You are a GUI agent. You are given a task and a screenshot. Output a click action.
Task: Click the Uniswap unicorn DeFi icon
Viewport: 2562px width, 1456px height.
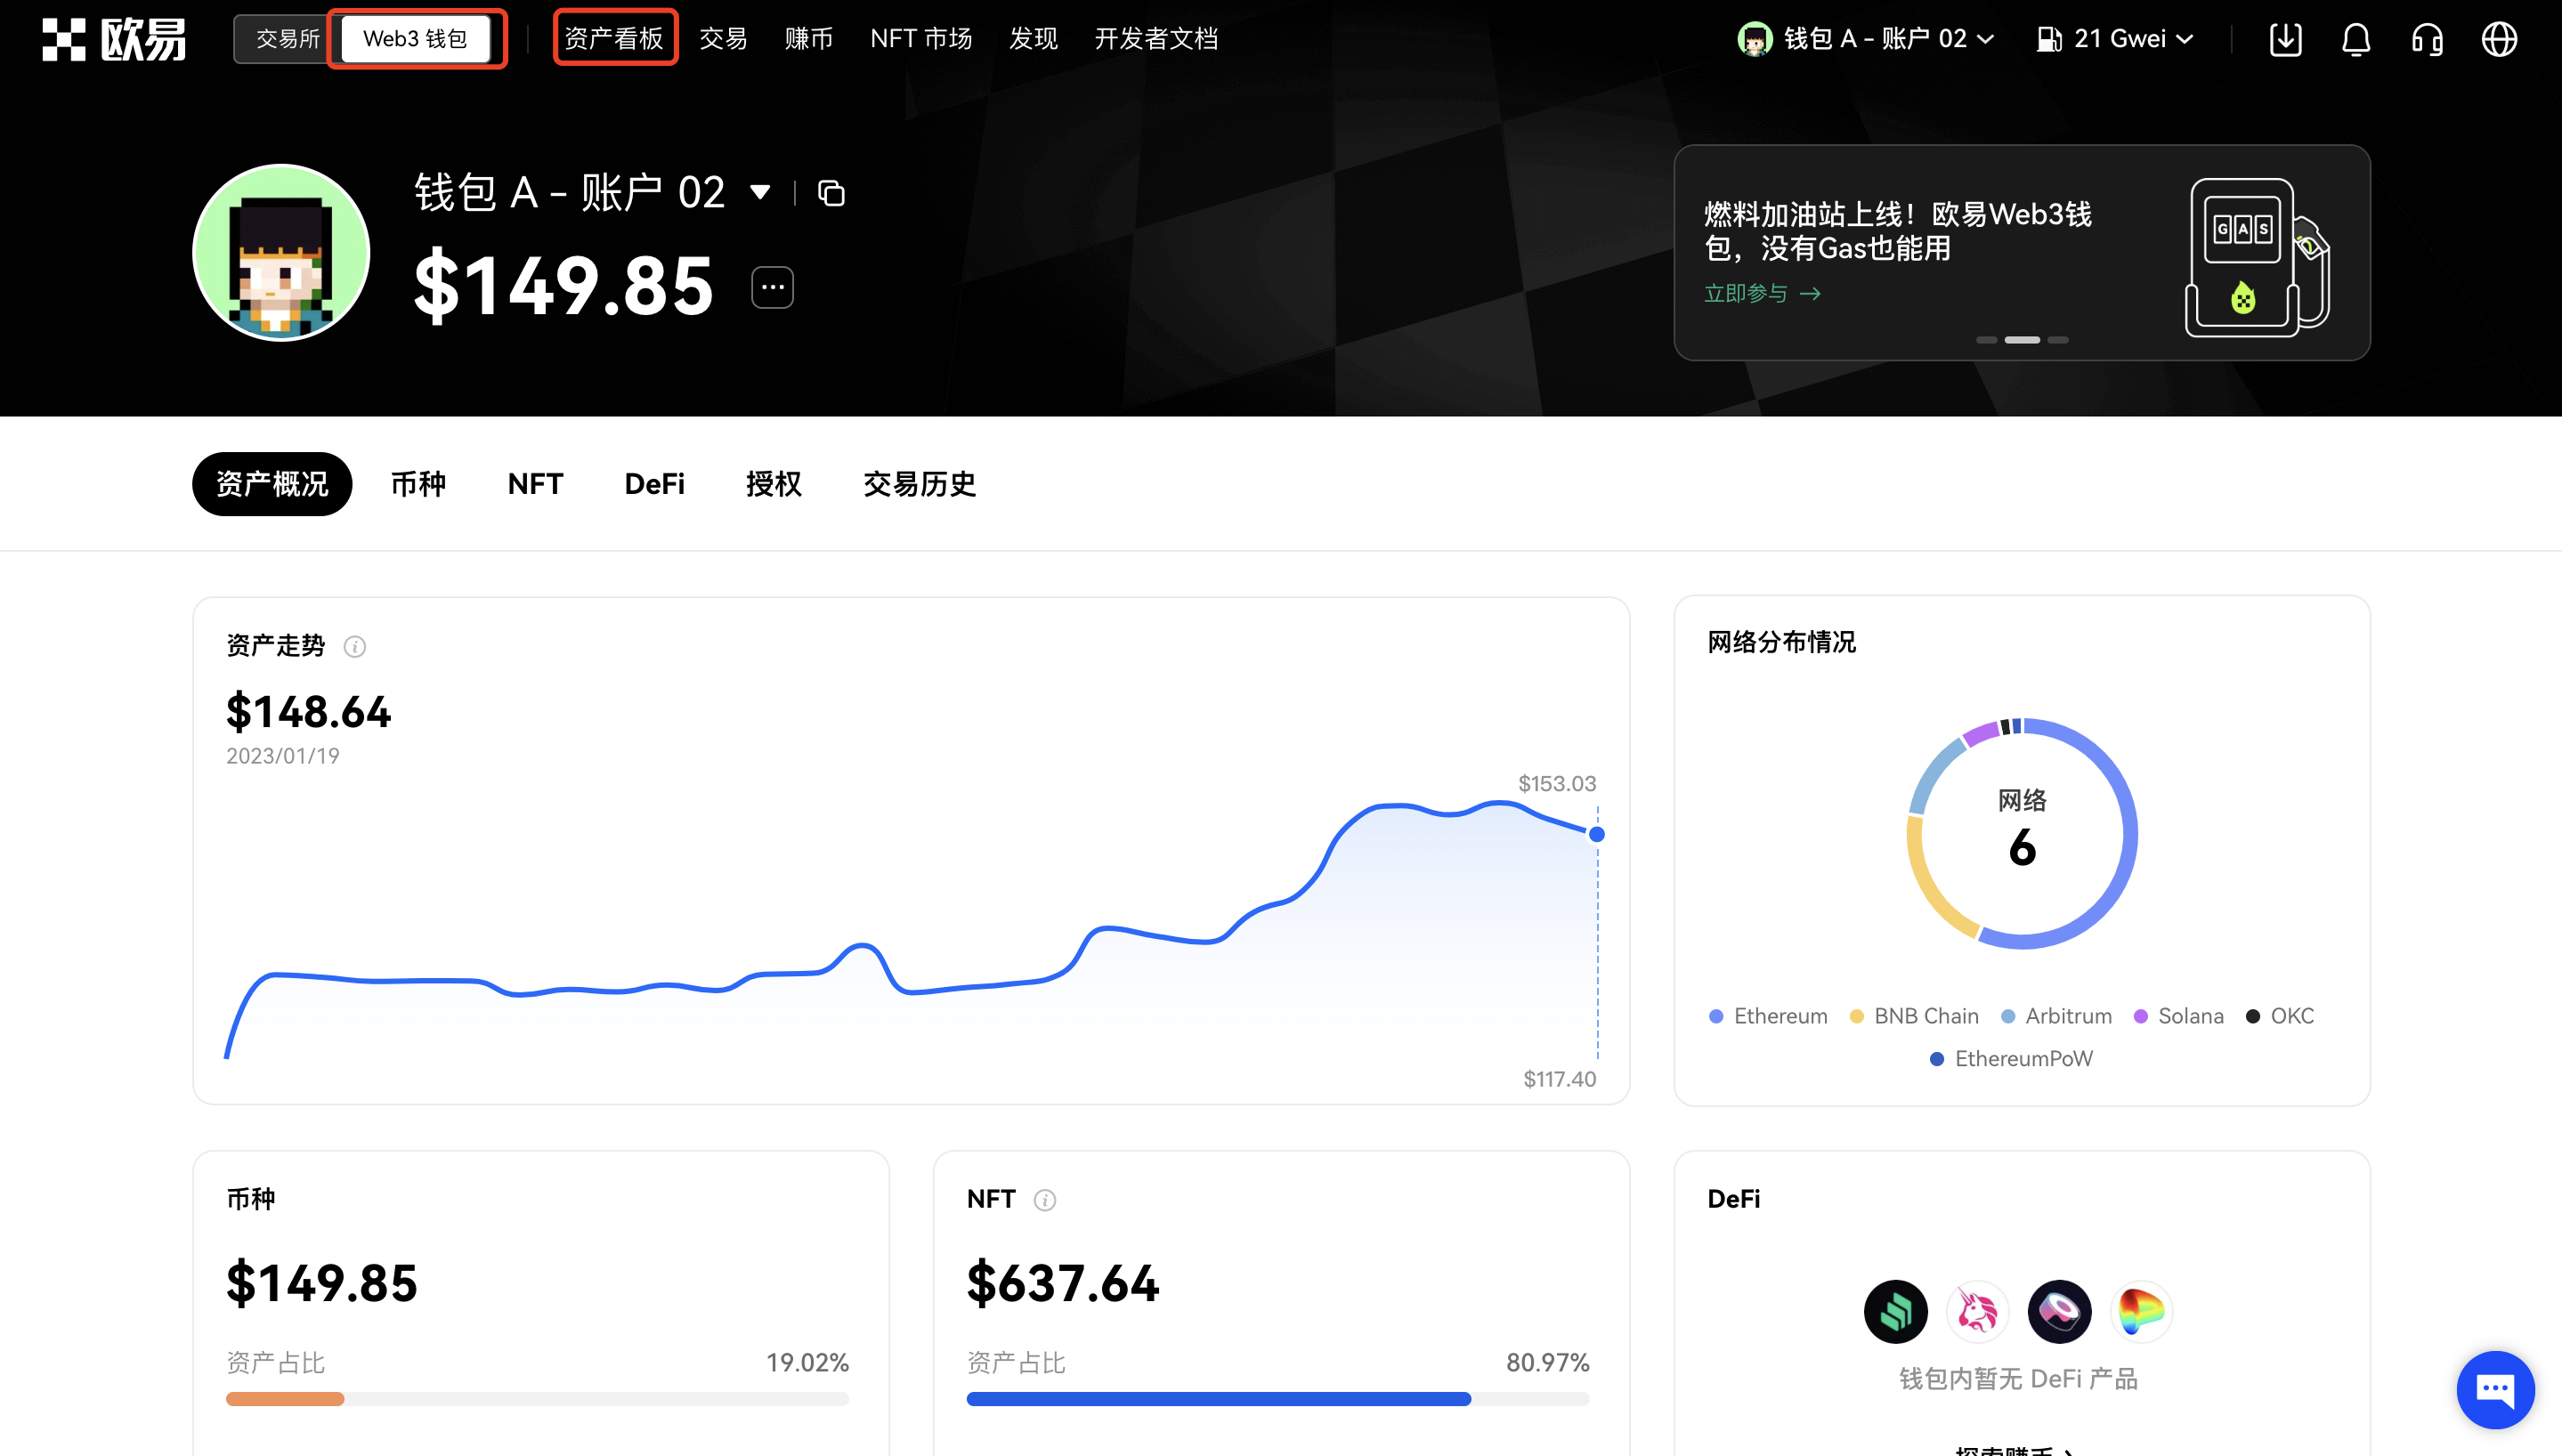[1977, 1311]
